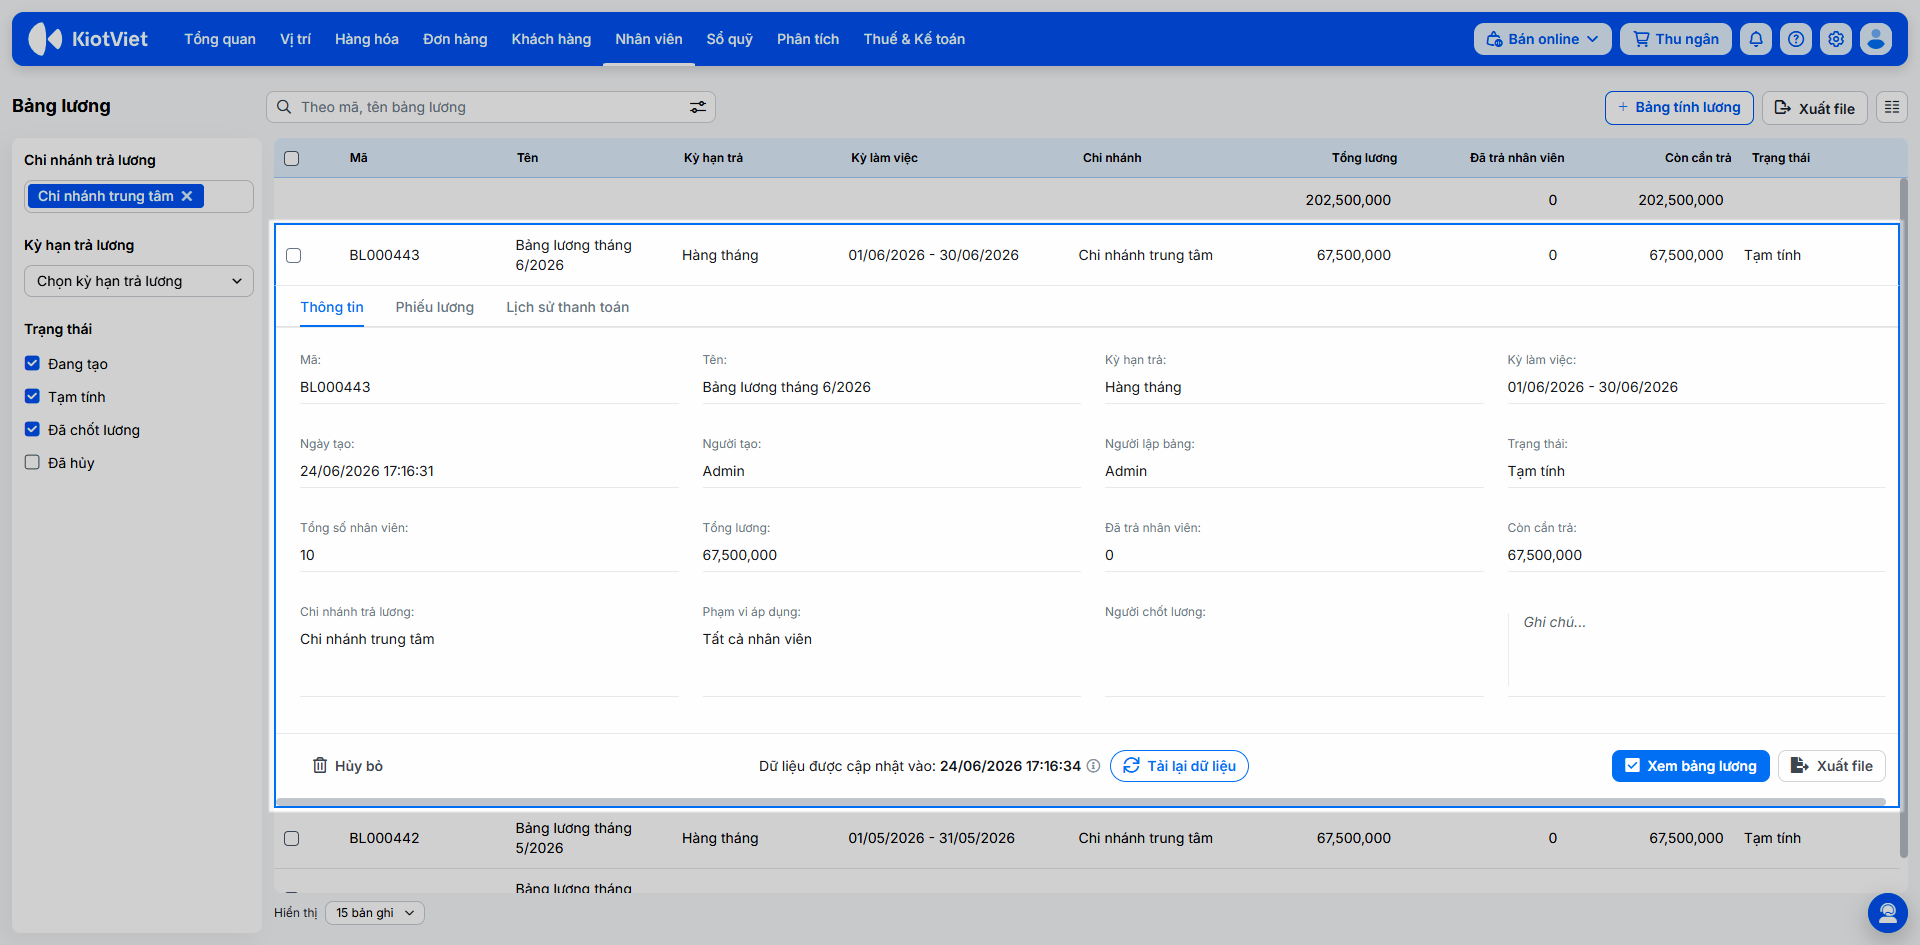Screen dimensions: 1920x945
Task: Click the Ghi chú notes field
Action: tap(1696, 652)
